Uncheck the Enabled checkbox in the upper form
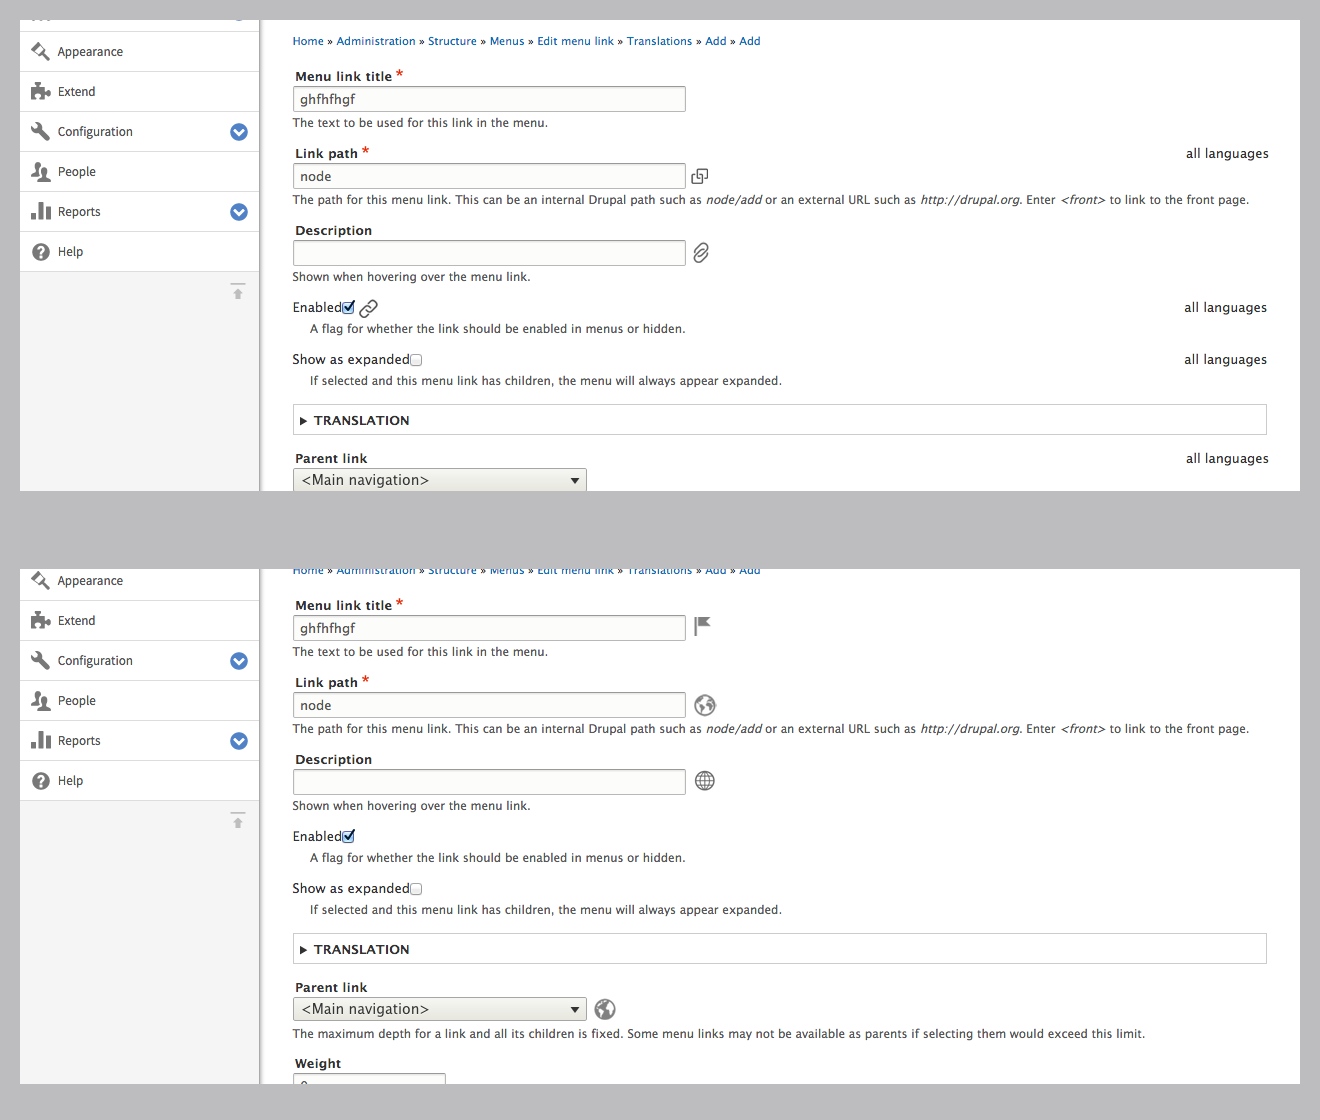 click(348, 308)
